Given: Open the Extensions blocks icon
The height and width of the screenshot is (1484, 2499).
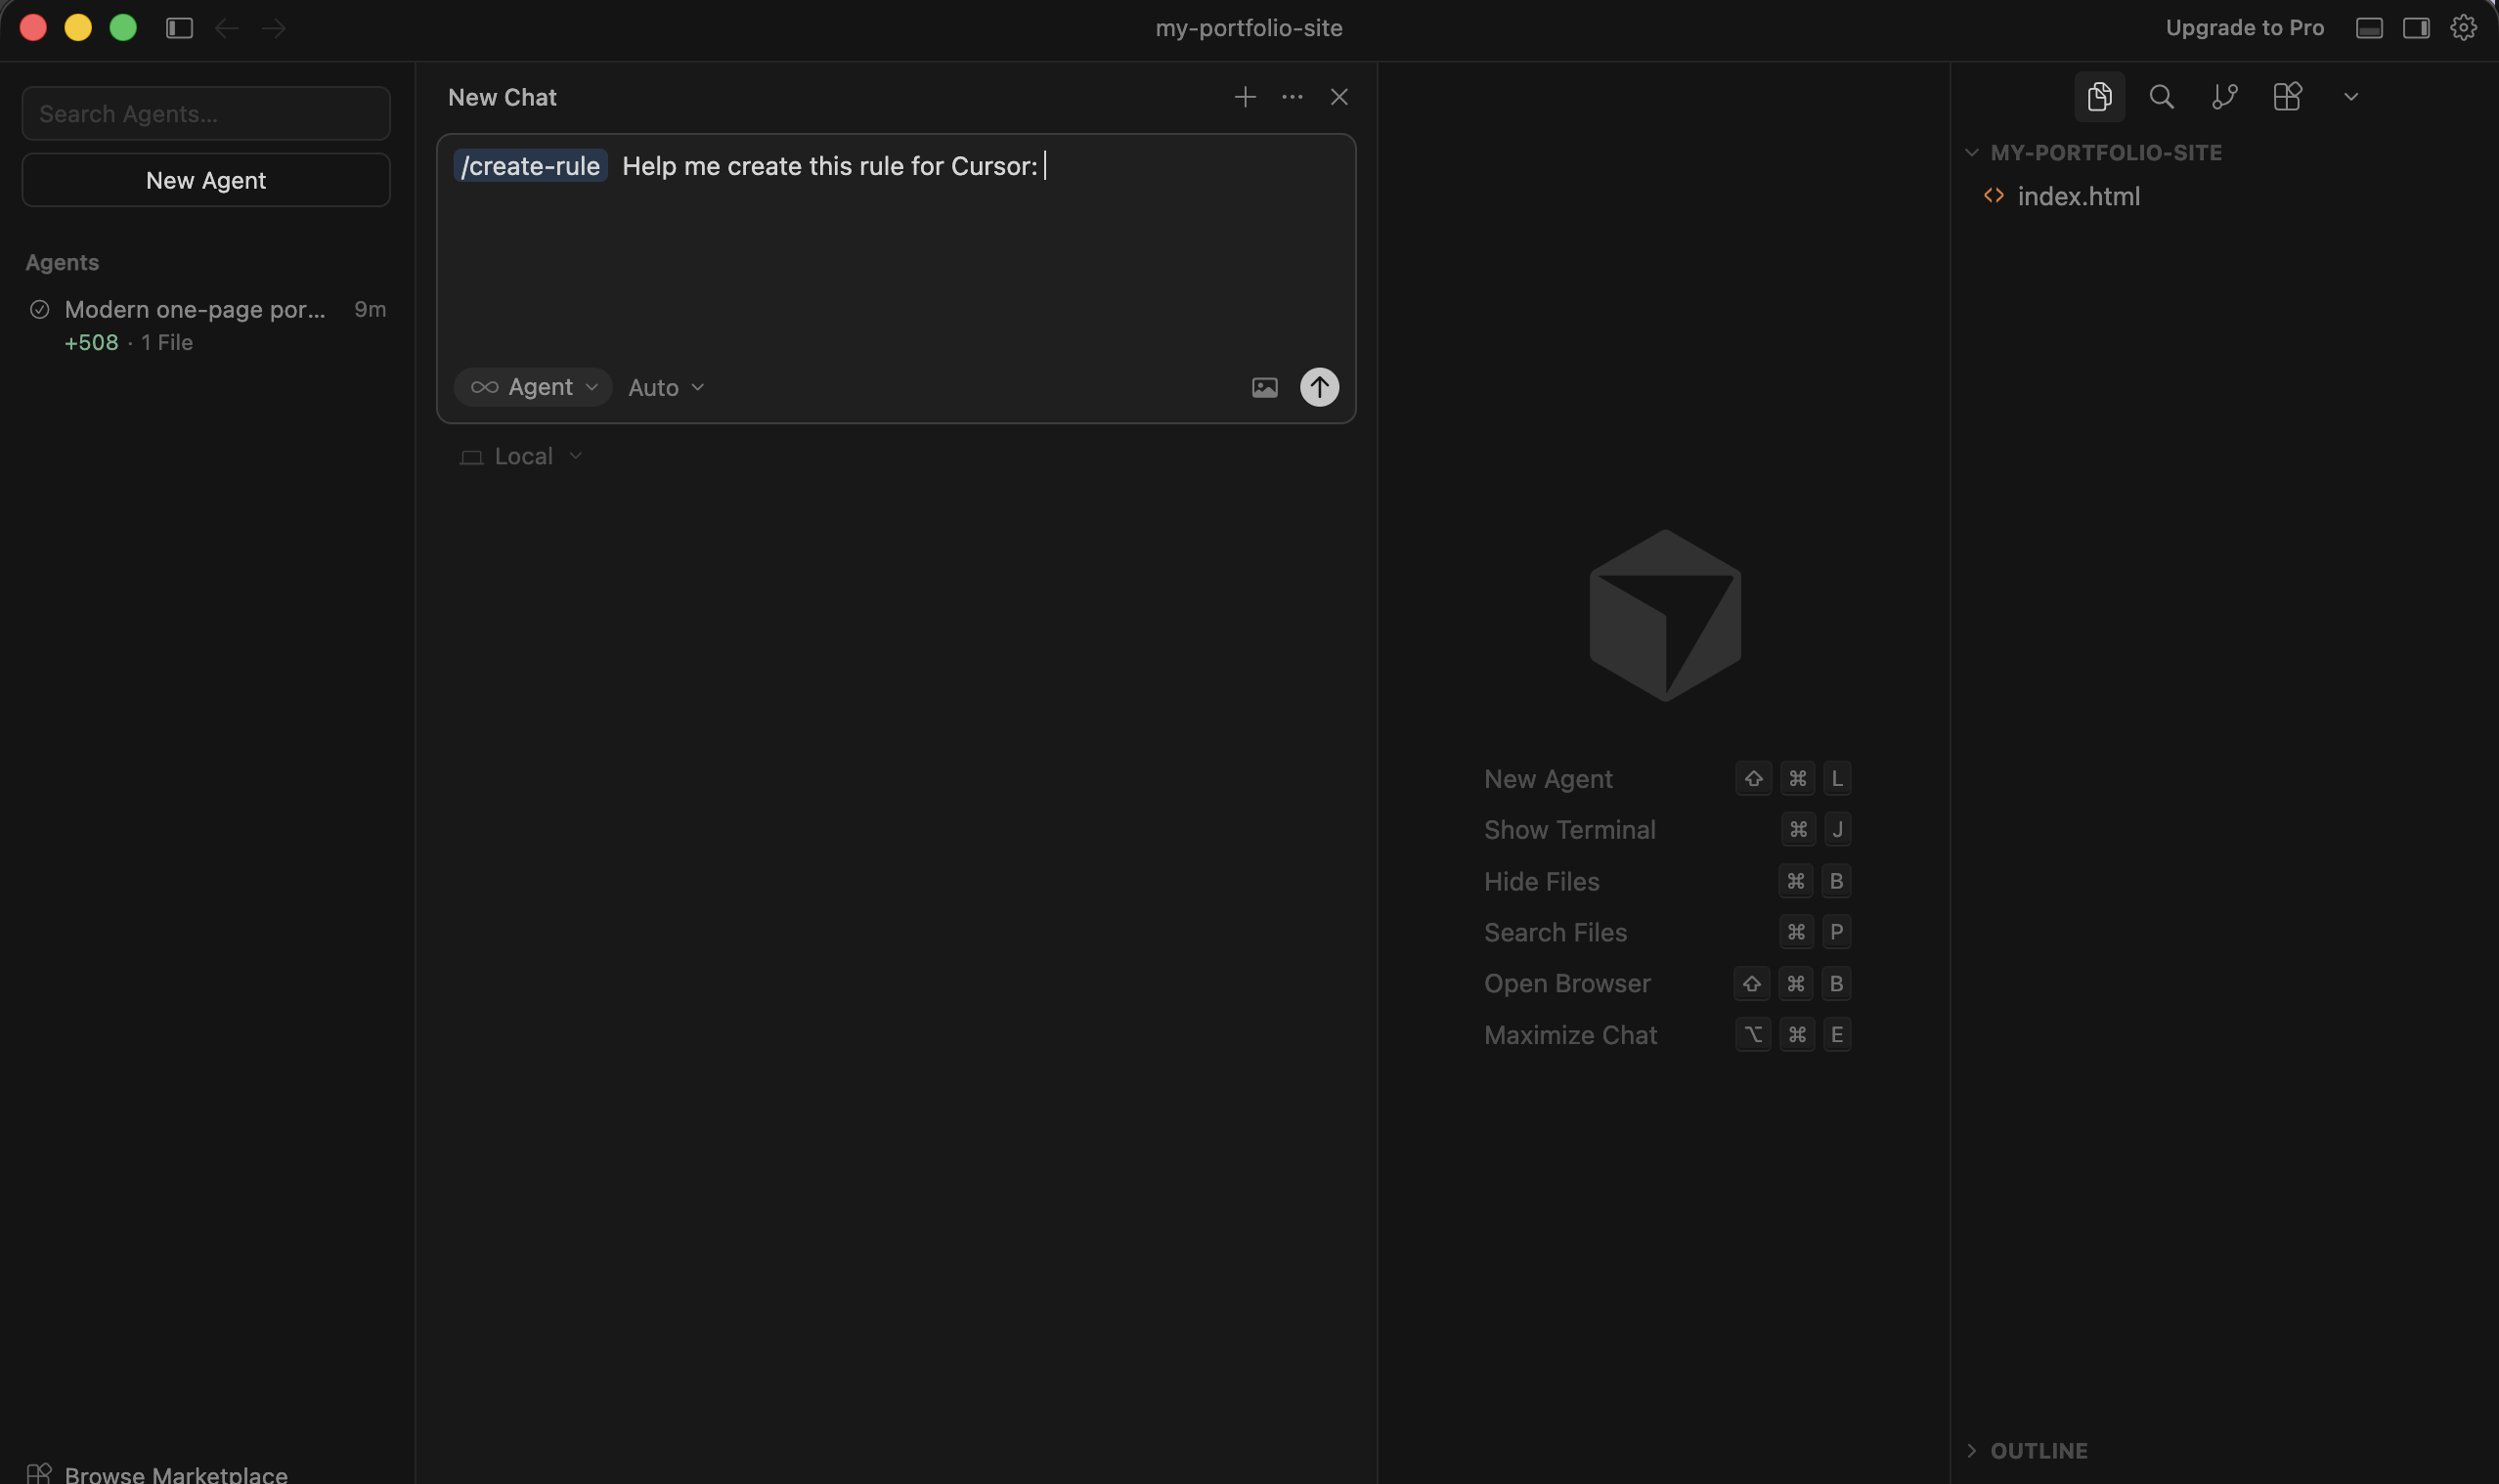Looking at the screenshot, I should coord(2287,96).
